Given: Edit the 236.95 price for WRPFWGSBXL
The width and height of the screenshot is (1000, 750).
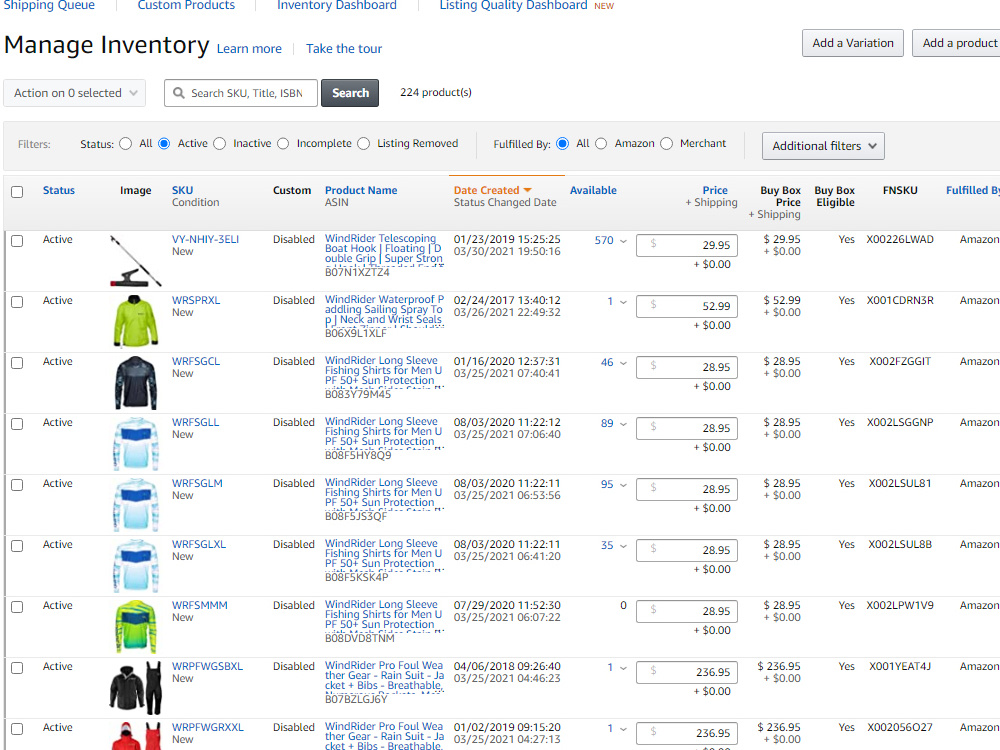Looking at the screenshot, I should tap(687, 672).
